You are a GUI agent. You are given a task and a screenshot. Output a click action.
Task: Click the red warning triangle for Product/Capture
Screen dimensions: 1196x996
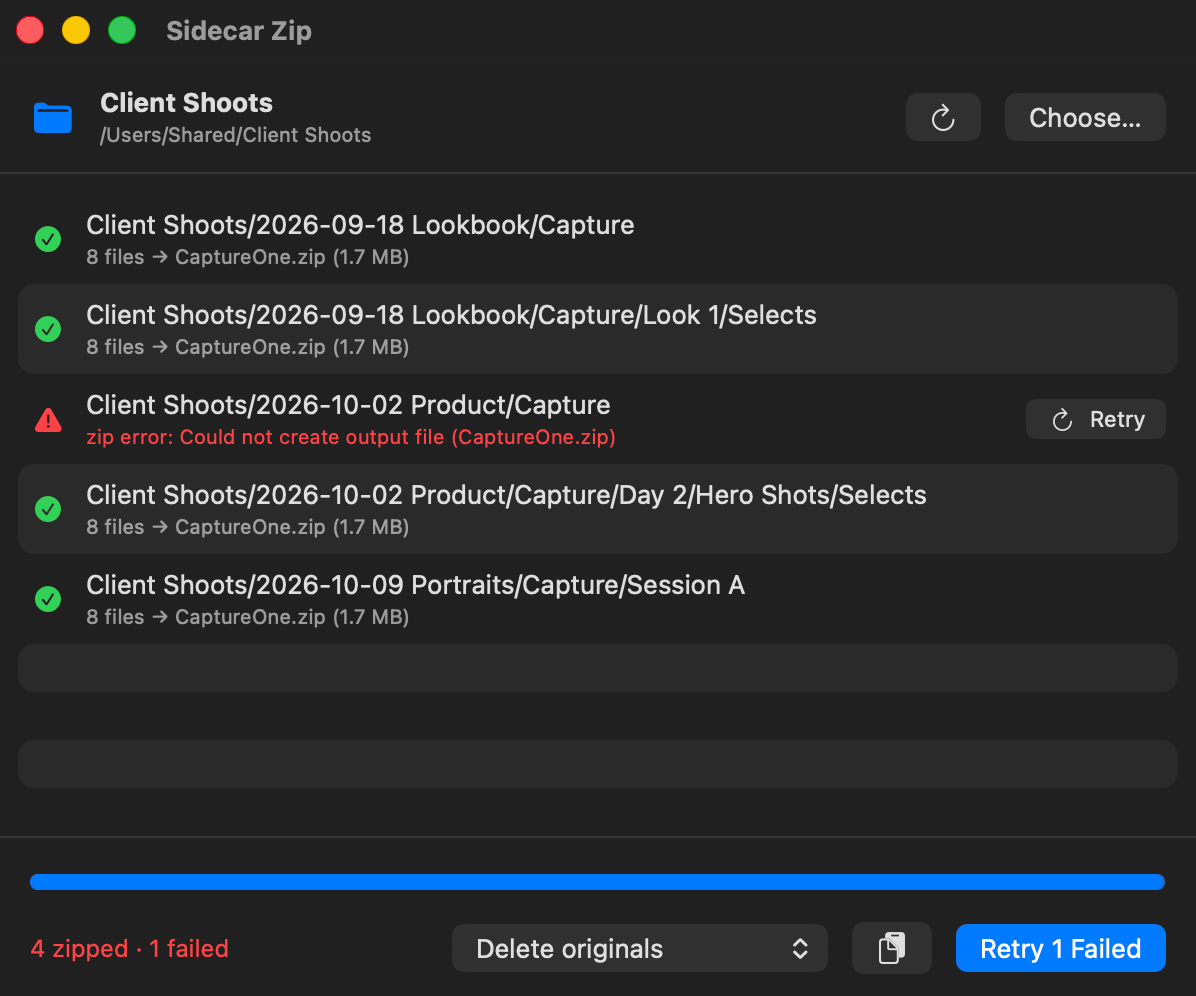48,419
